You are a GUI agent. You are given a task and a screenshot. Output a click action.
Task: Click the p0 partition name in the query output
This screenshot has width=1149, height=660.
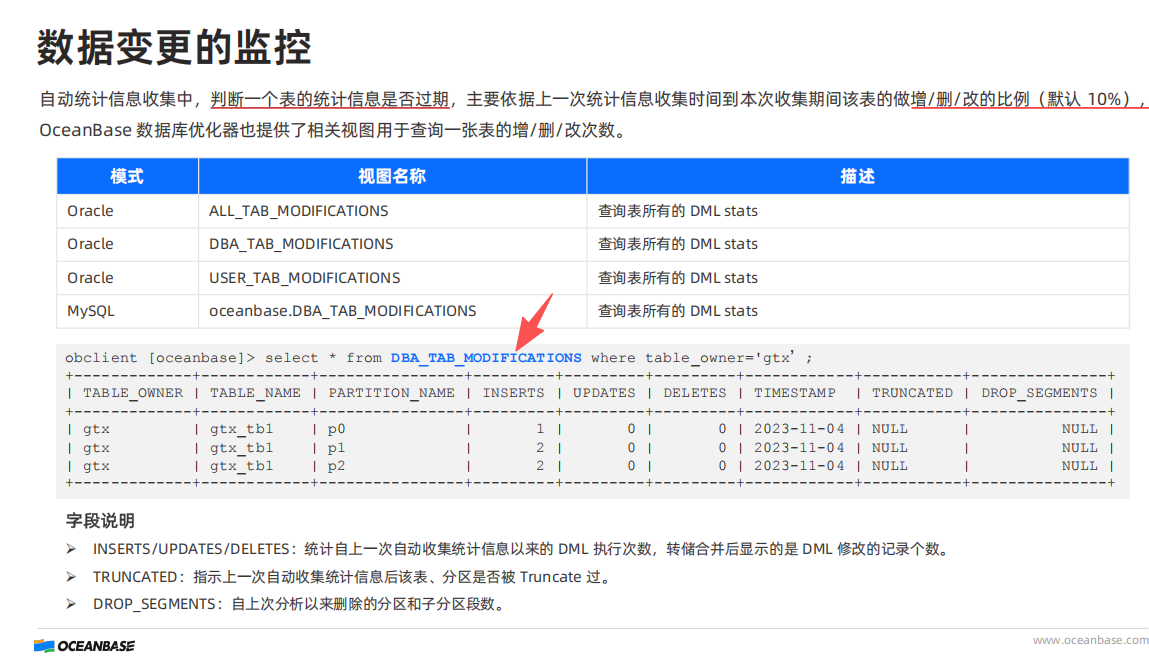pos(336,429)
